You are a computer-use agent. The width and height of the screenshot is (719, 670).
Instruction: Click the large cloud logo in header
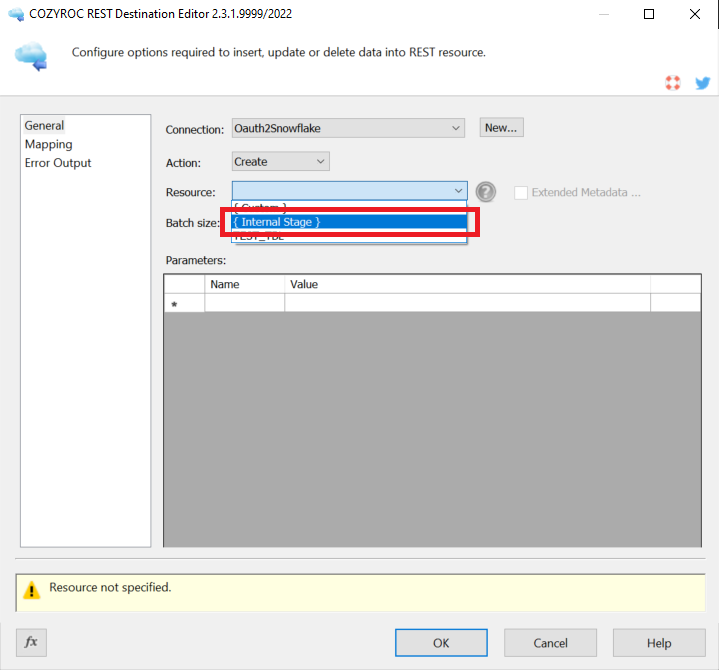(31, 56)
